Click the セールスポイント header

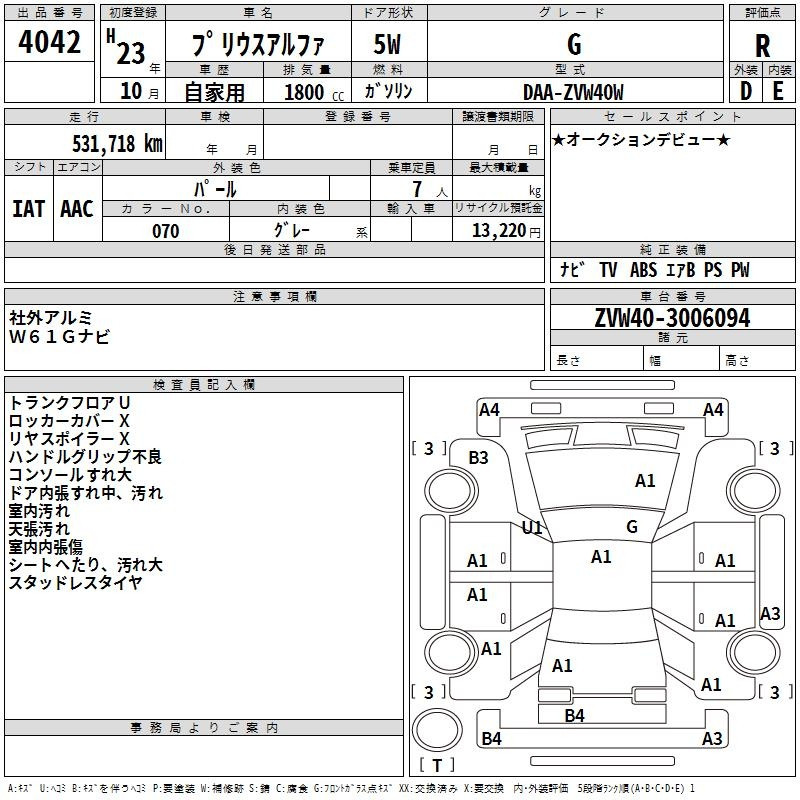click(x=672, y=116)
